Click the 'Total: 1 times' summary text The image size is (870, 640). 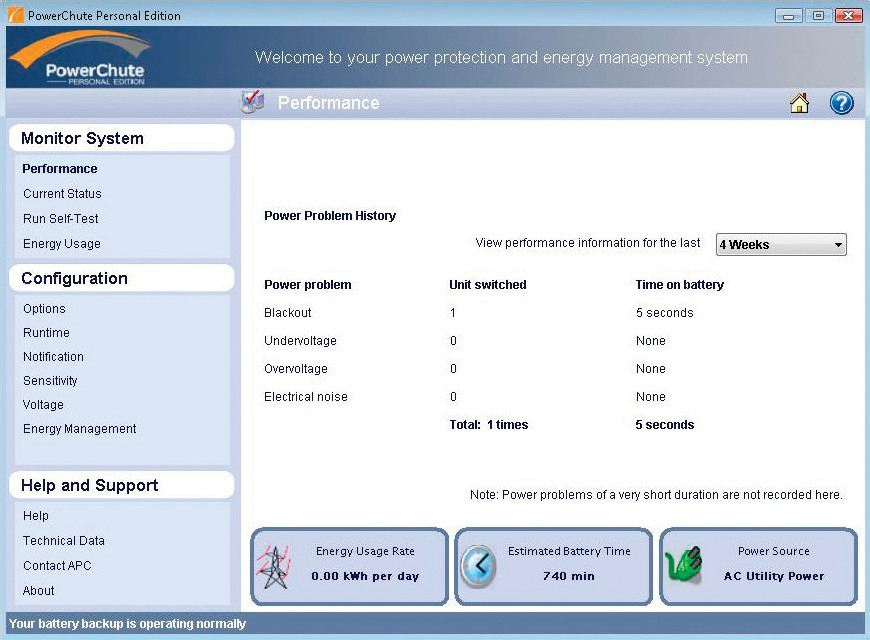(x=489, y=425)
